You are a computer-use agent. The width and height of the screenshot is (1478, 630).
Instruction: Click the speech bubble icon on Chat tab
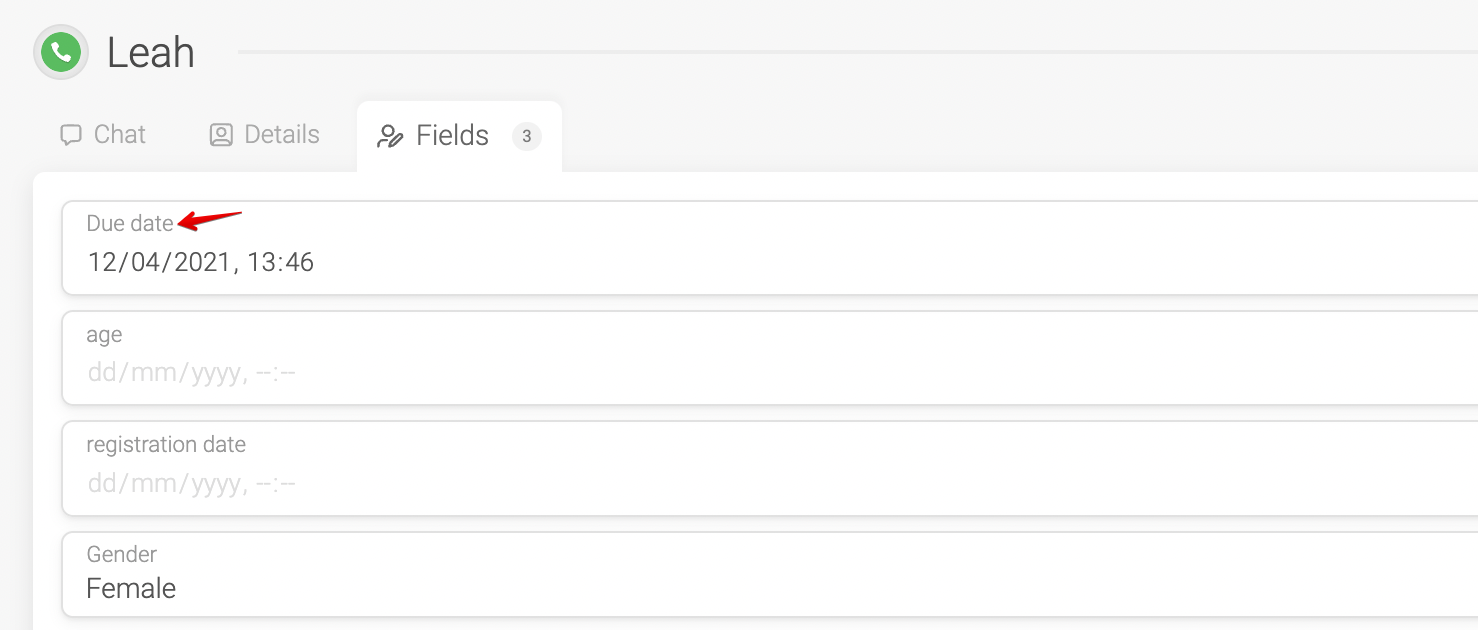pos(71,135)
